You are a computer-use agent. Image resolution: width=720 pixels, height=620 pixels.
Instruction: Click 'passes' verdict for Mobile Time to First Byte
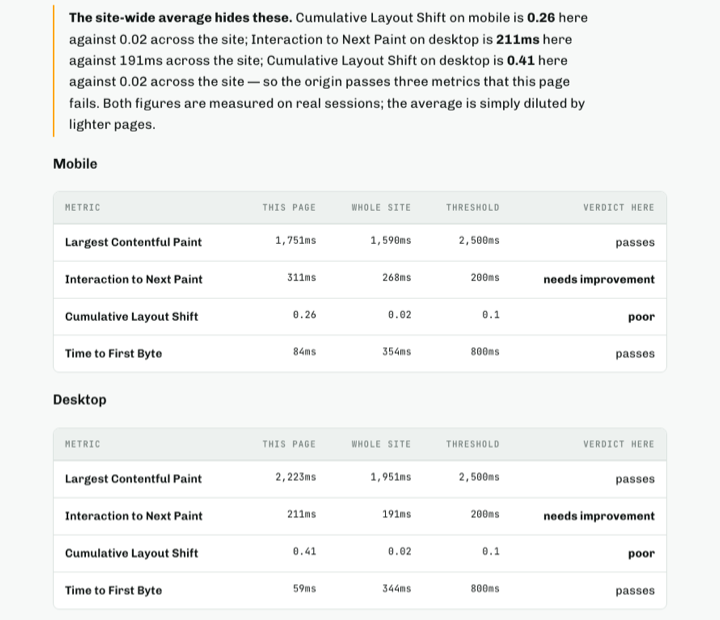click(635, 354)
